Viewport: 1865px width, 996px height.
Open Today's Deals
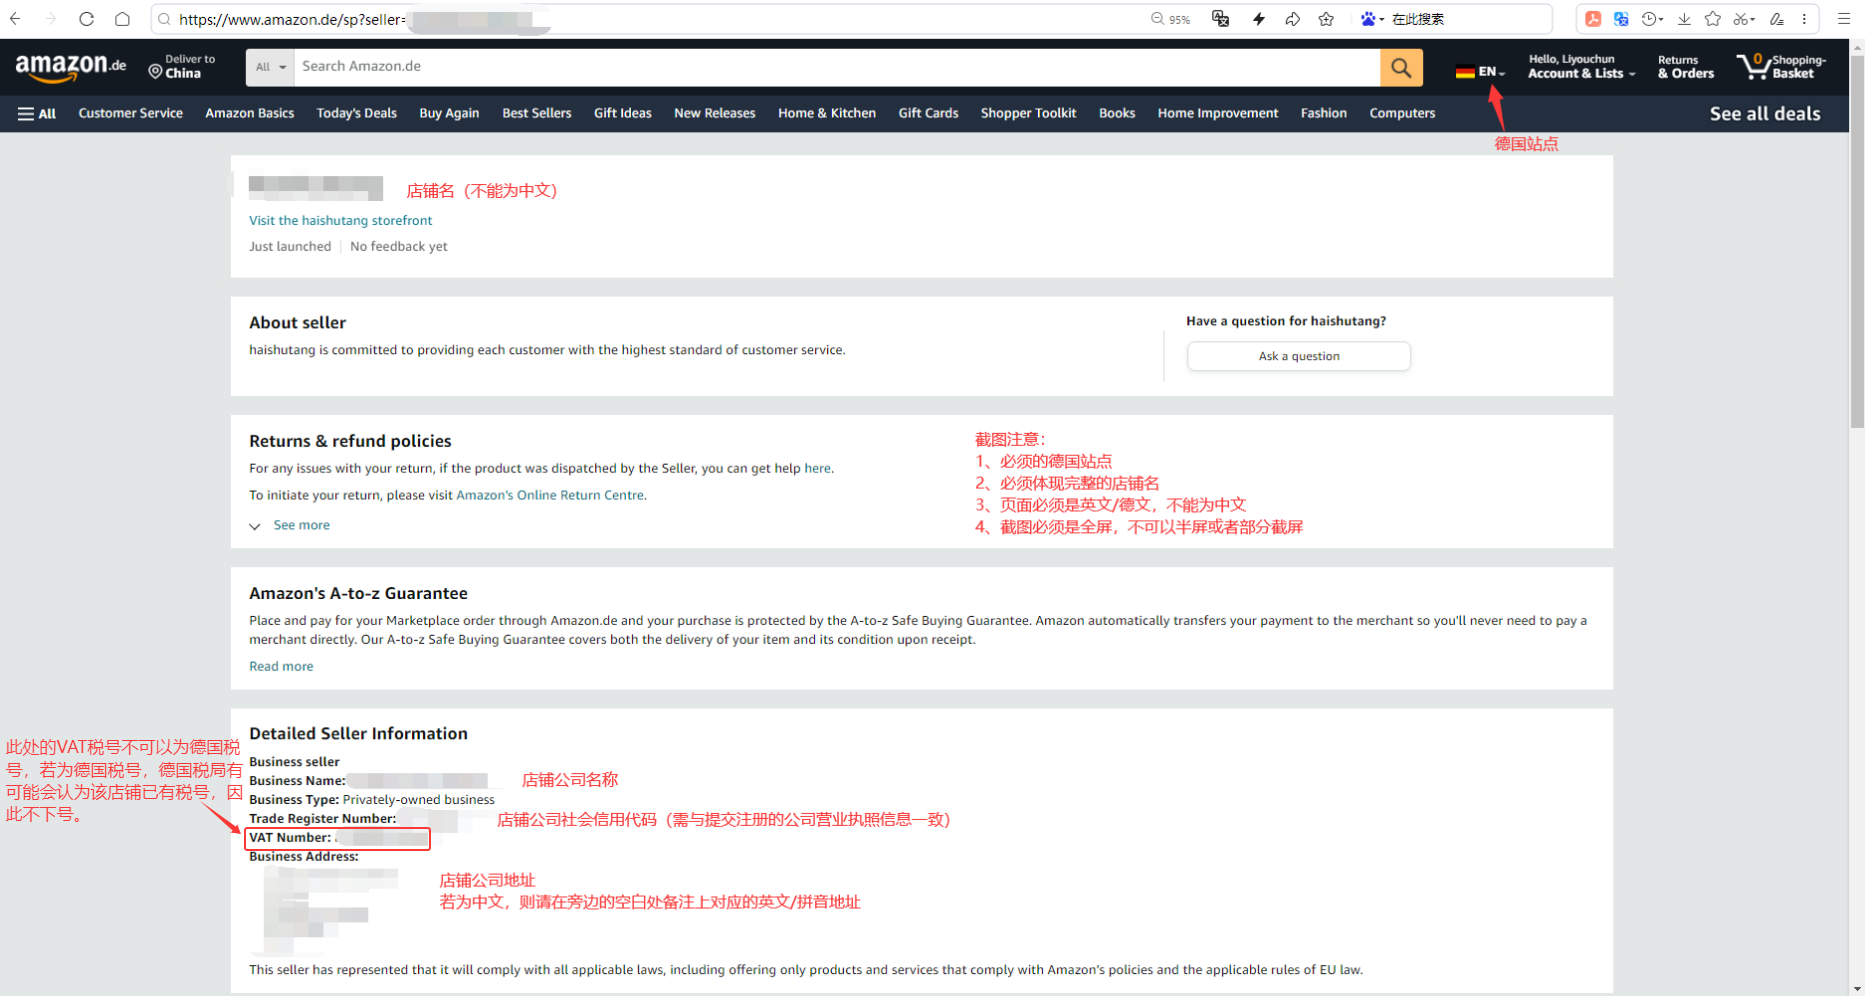pos(356,113)
